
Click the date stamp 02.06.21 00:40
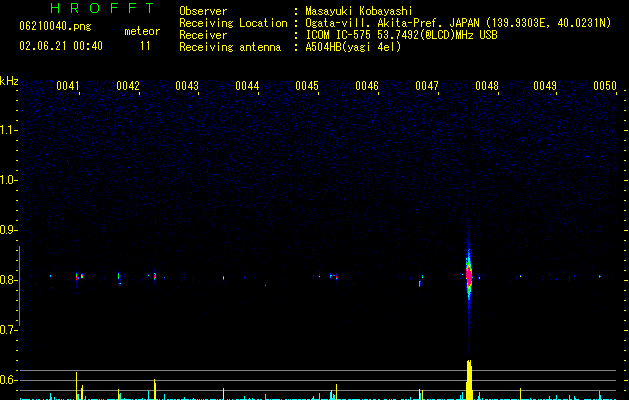point(61,46)
